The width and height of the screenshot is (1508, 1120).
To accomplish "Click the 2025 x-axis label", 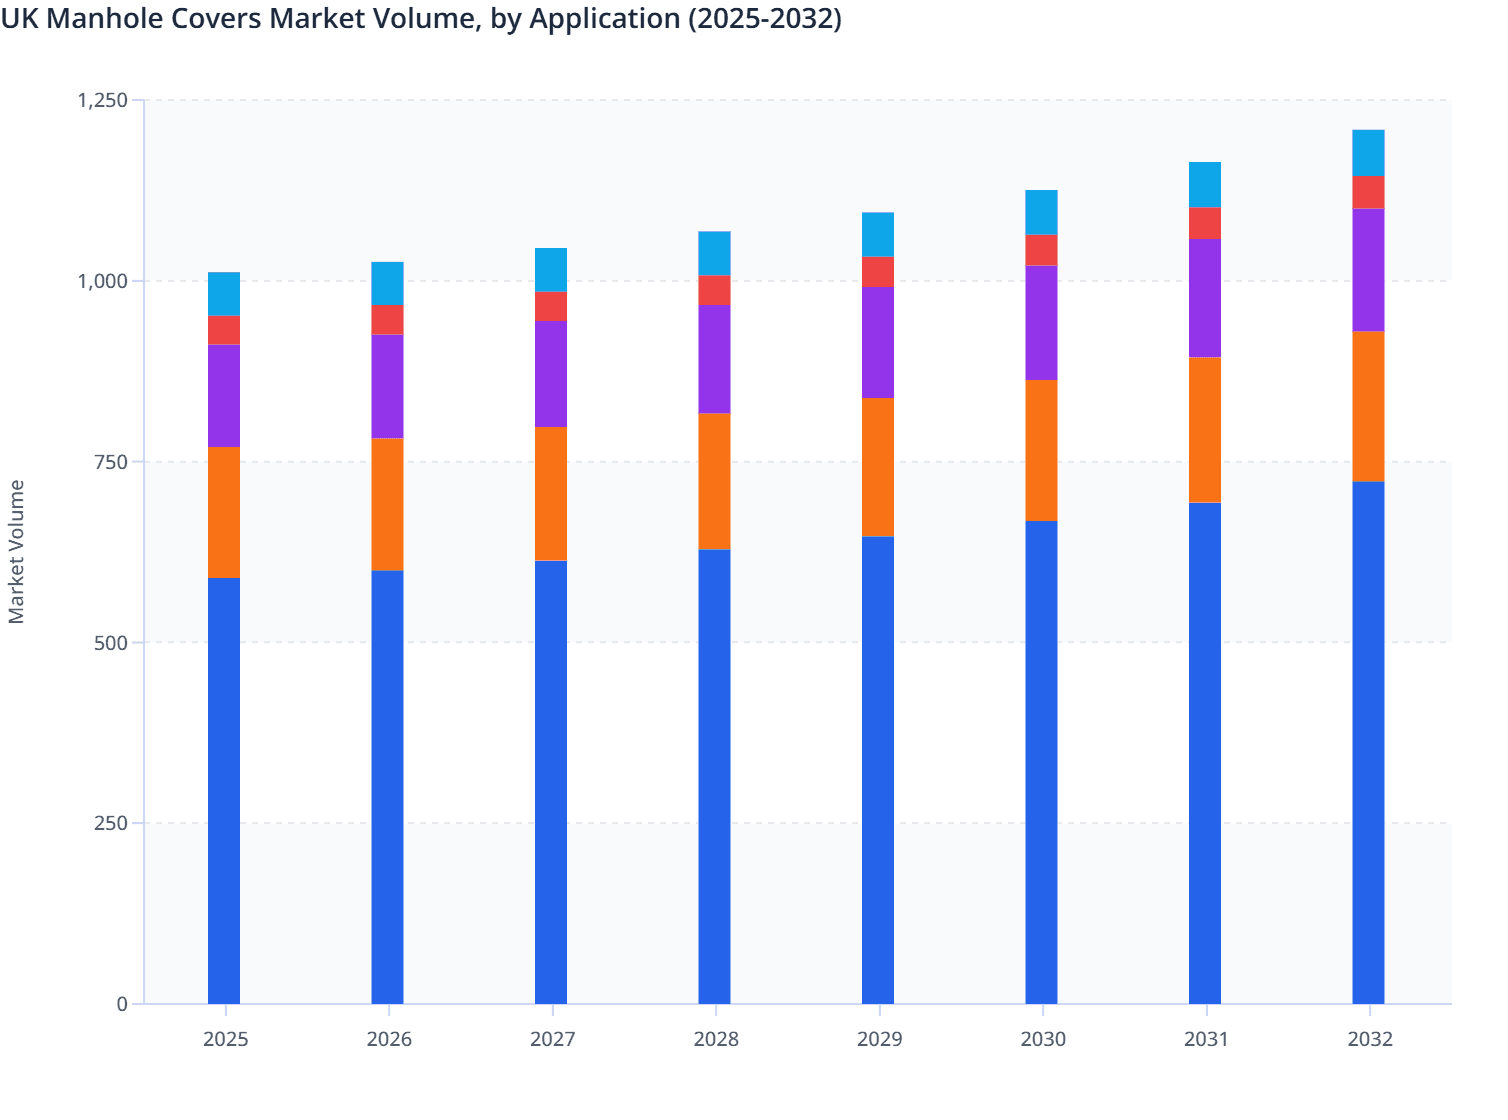I will coord(225,1039).
